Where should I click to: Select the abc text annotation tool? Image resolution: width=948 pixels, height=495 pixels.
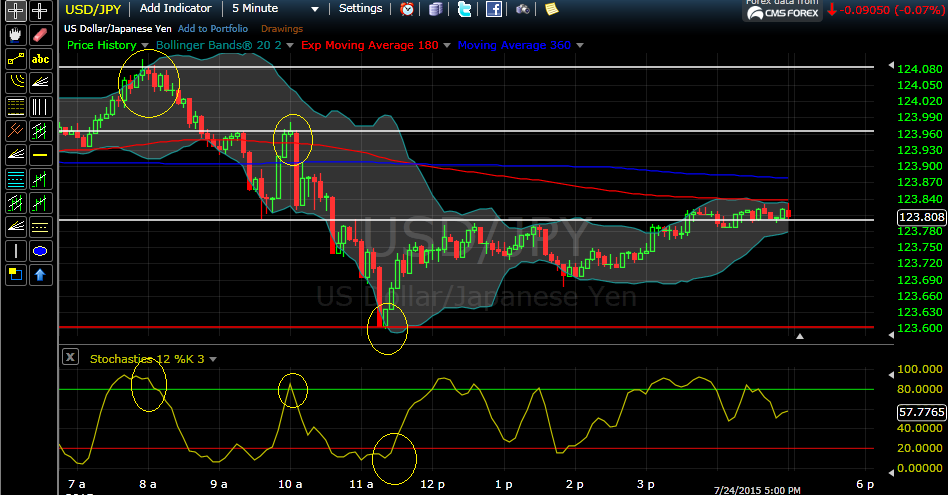click(40, 59)
